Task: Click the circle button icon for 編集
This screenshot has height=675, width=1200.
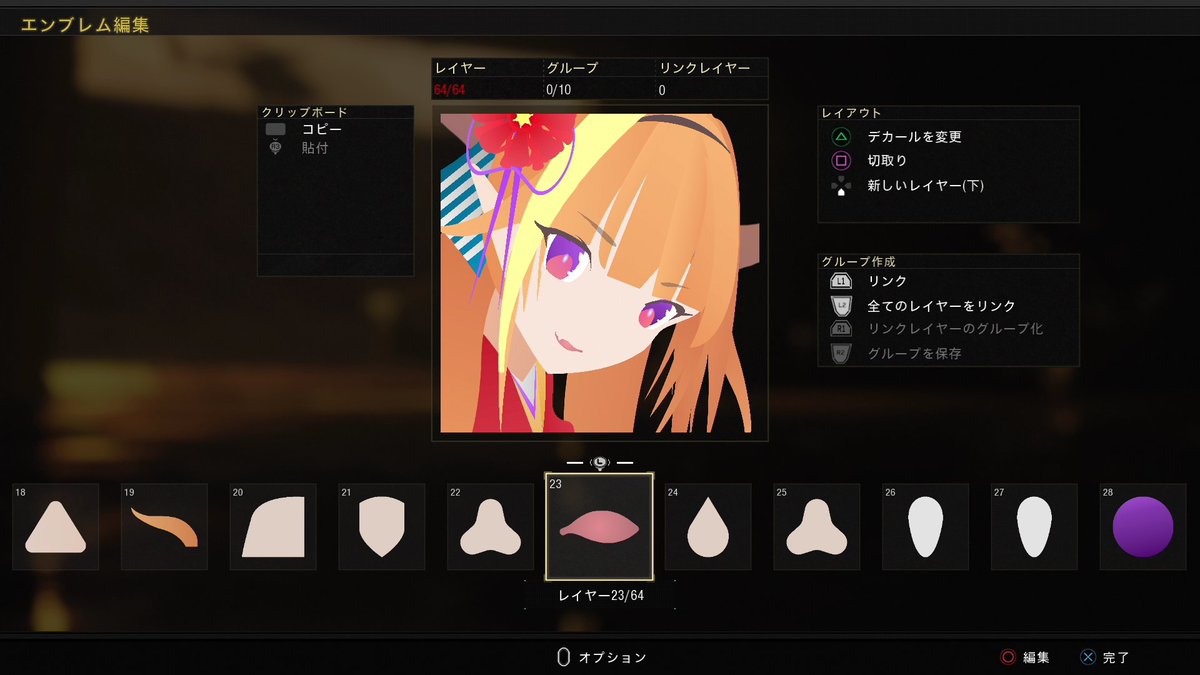Action: point(1008,657)
